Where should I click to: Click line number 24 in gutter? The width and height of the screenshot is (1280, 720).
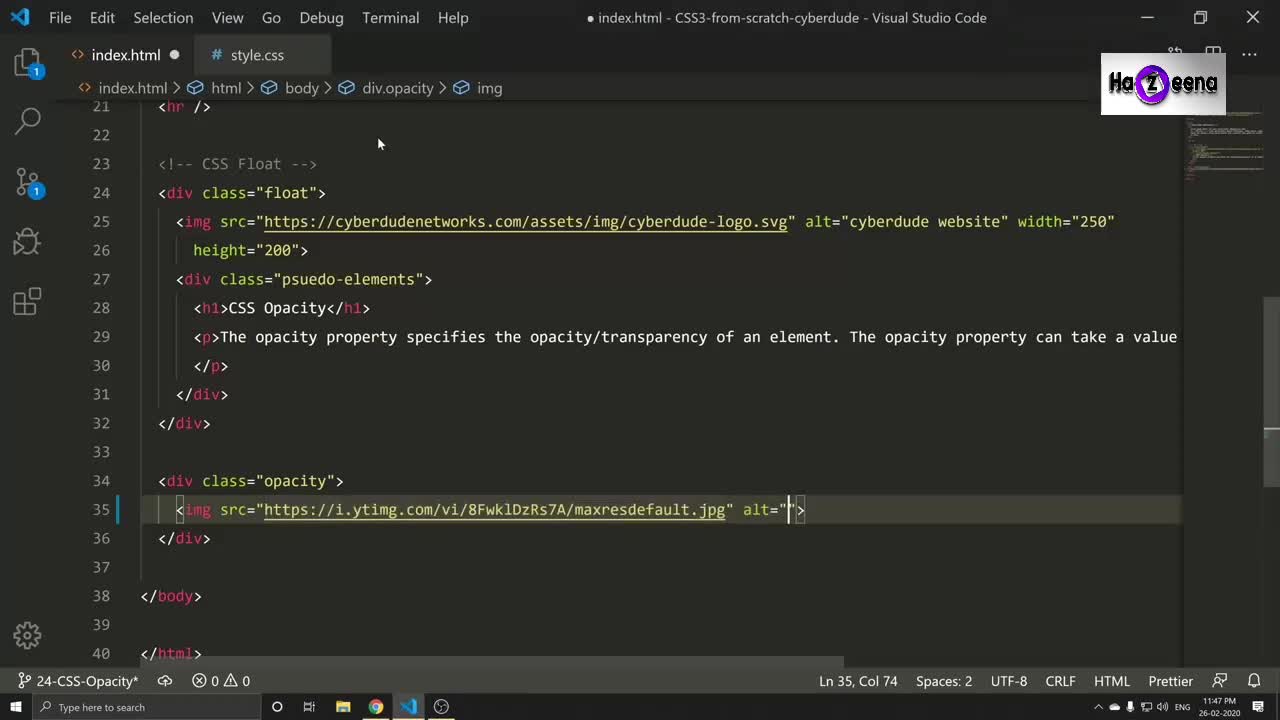point(101,193)
